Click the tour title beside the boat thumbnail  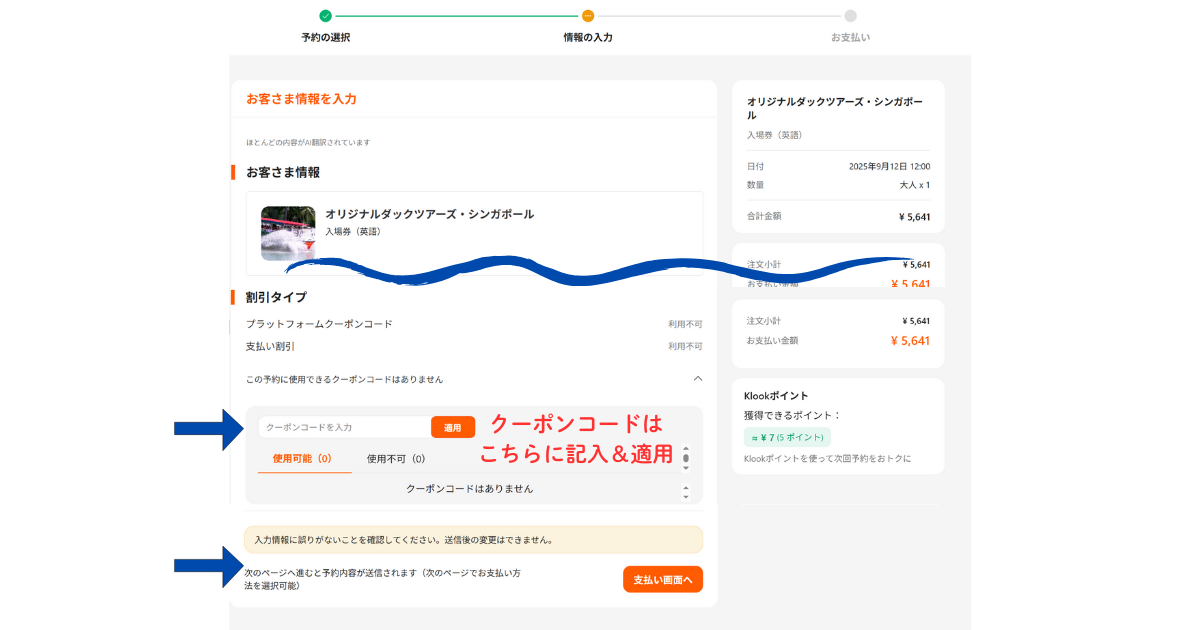pos(429,214)
